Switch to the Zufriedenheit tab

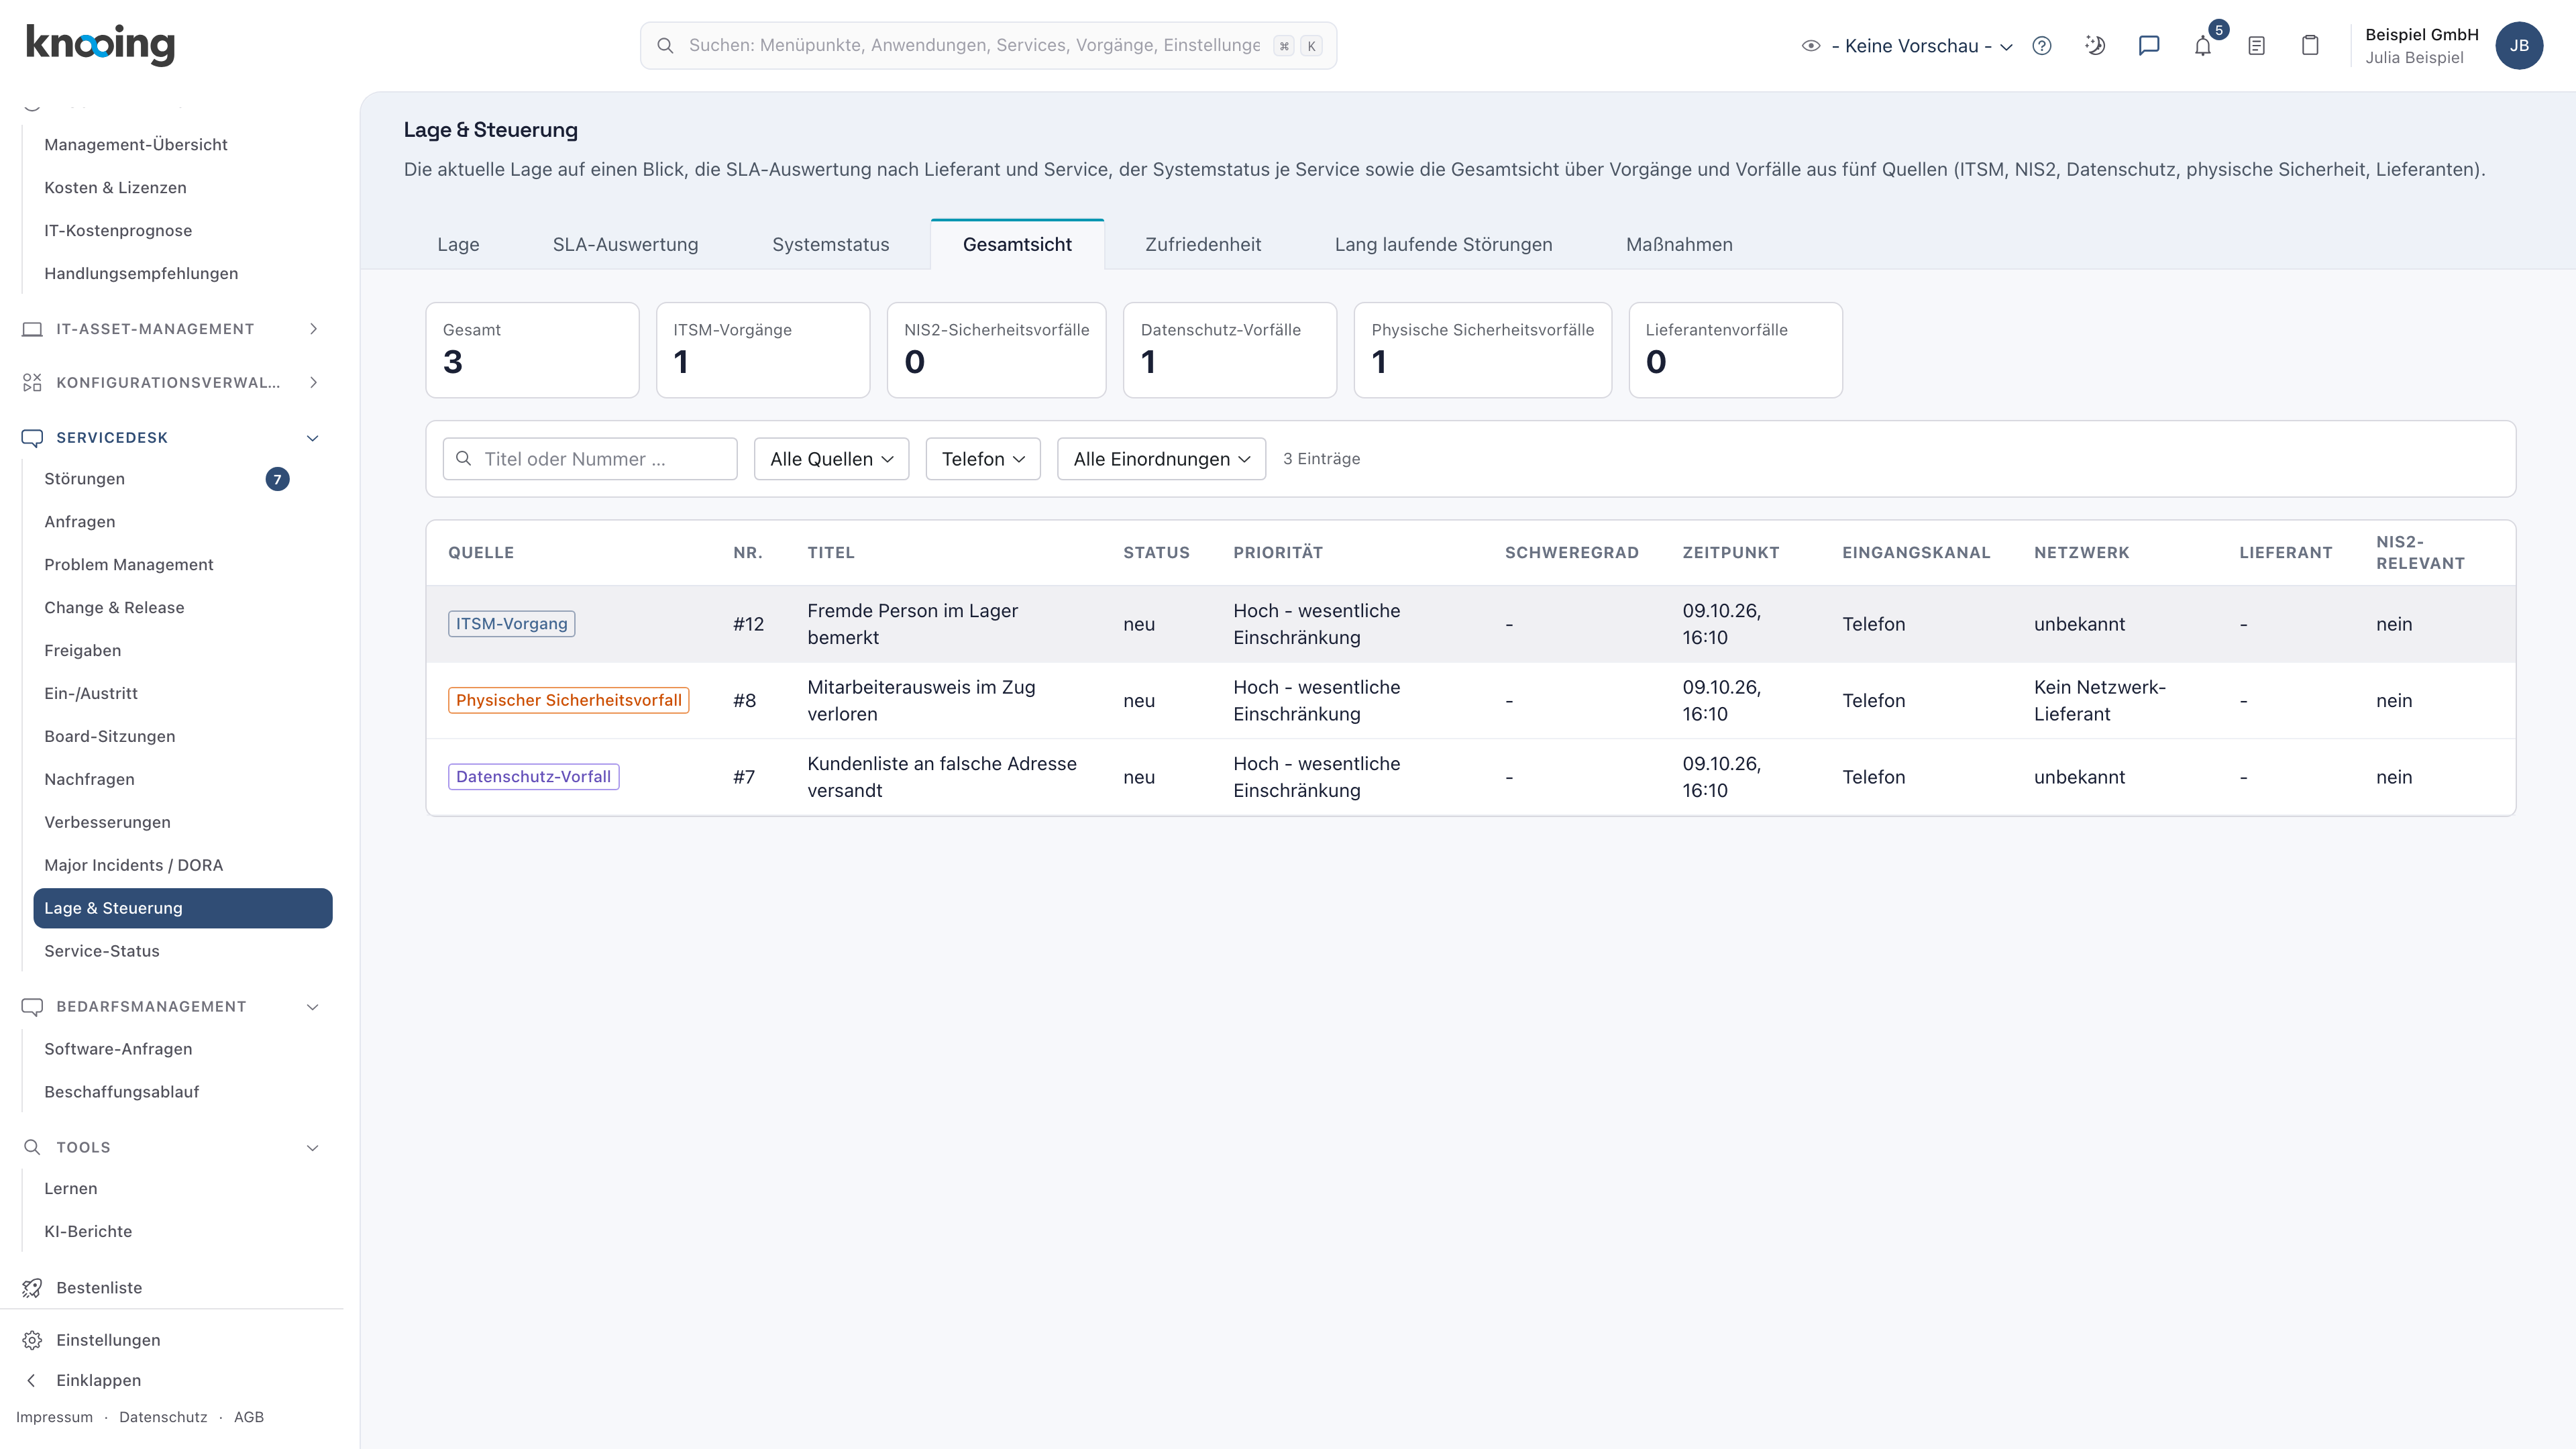(1203, 245)
